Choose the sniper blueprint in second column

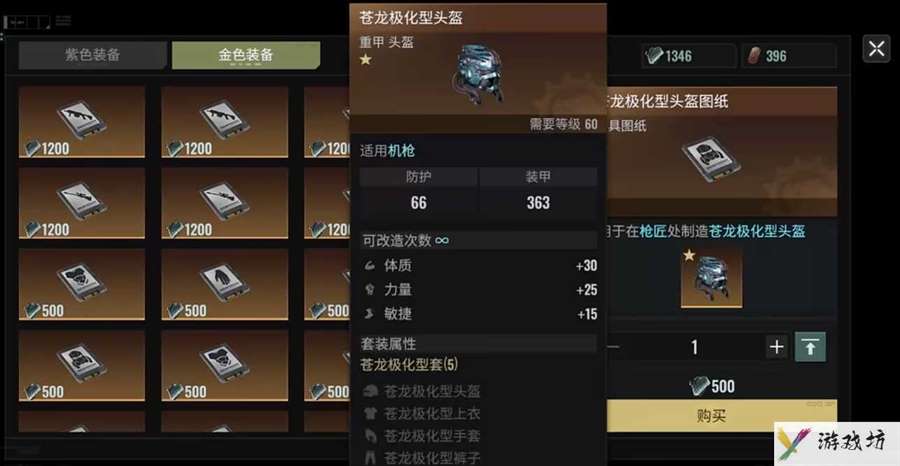click(224, 203)
